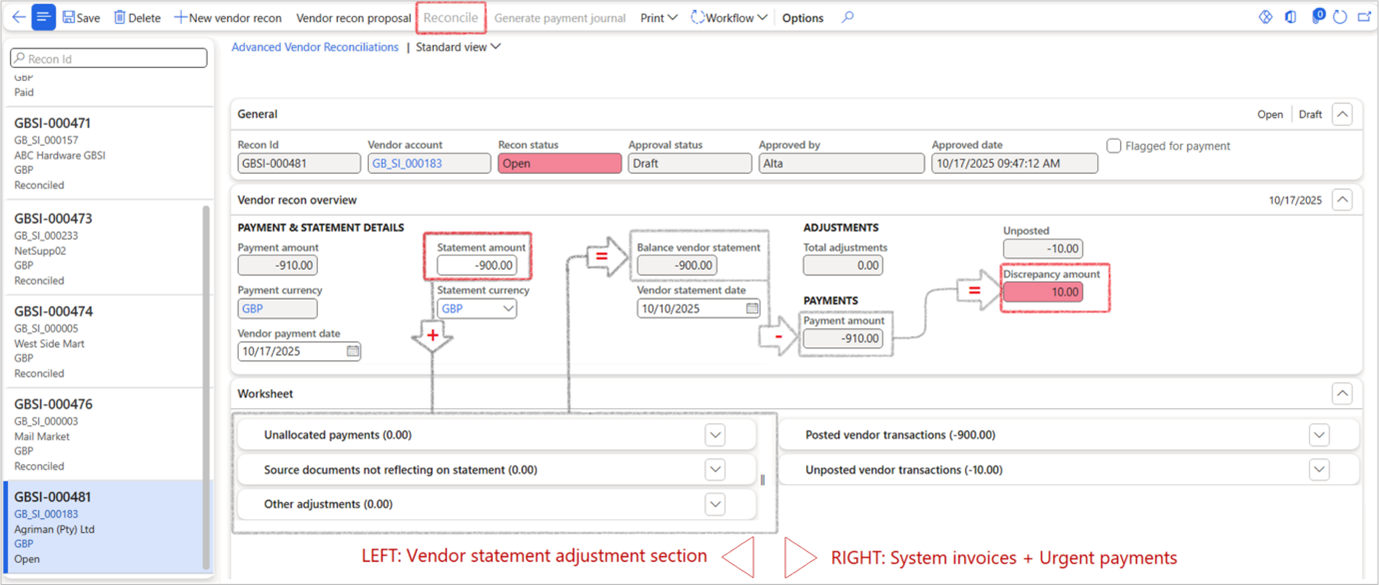
Task: Open calendar picker for Vendor payment date
Action: pos(353,351)
